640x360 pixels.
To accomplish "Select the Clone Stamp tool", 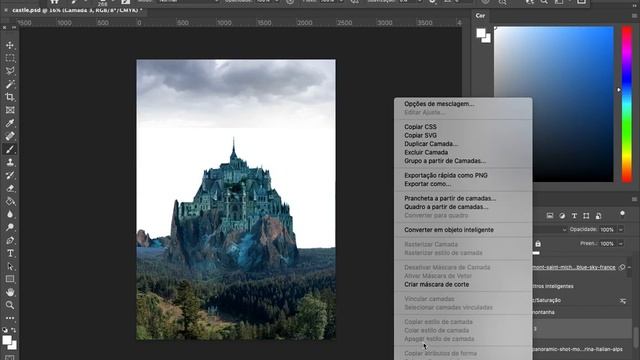I will click(x=10, y=162).
